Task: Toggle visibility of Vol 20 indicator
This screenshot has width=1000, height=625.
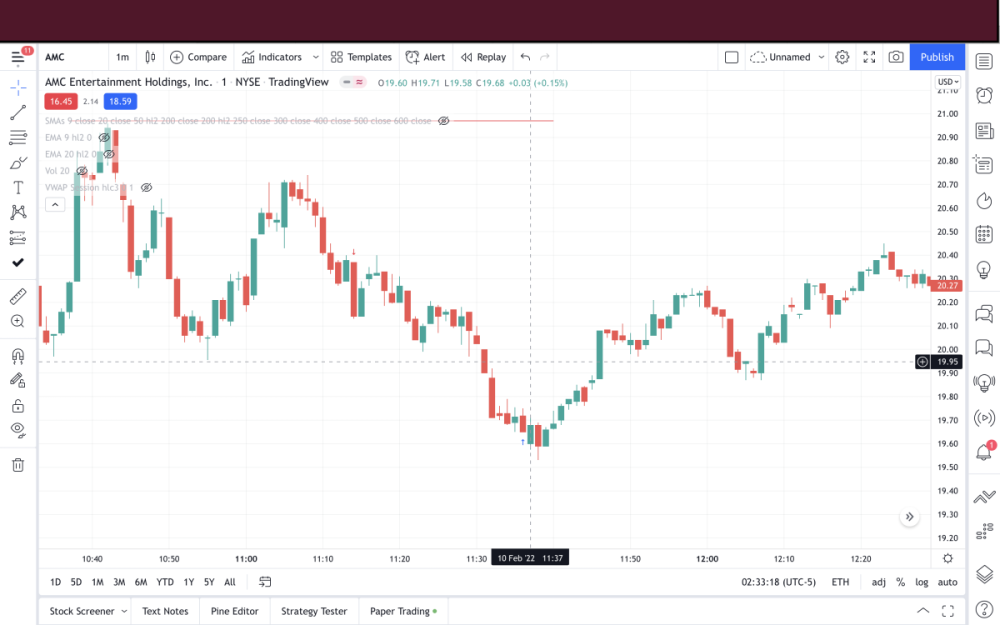Action: (82, 171)
